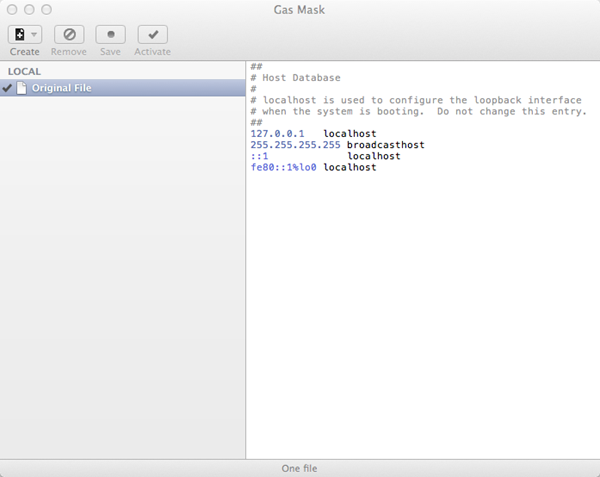
Task: Click the document icon beside Original File
Action: (22, 88)
